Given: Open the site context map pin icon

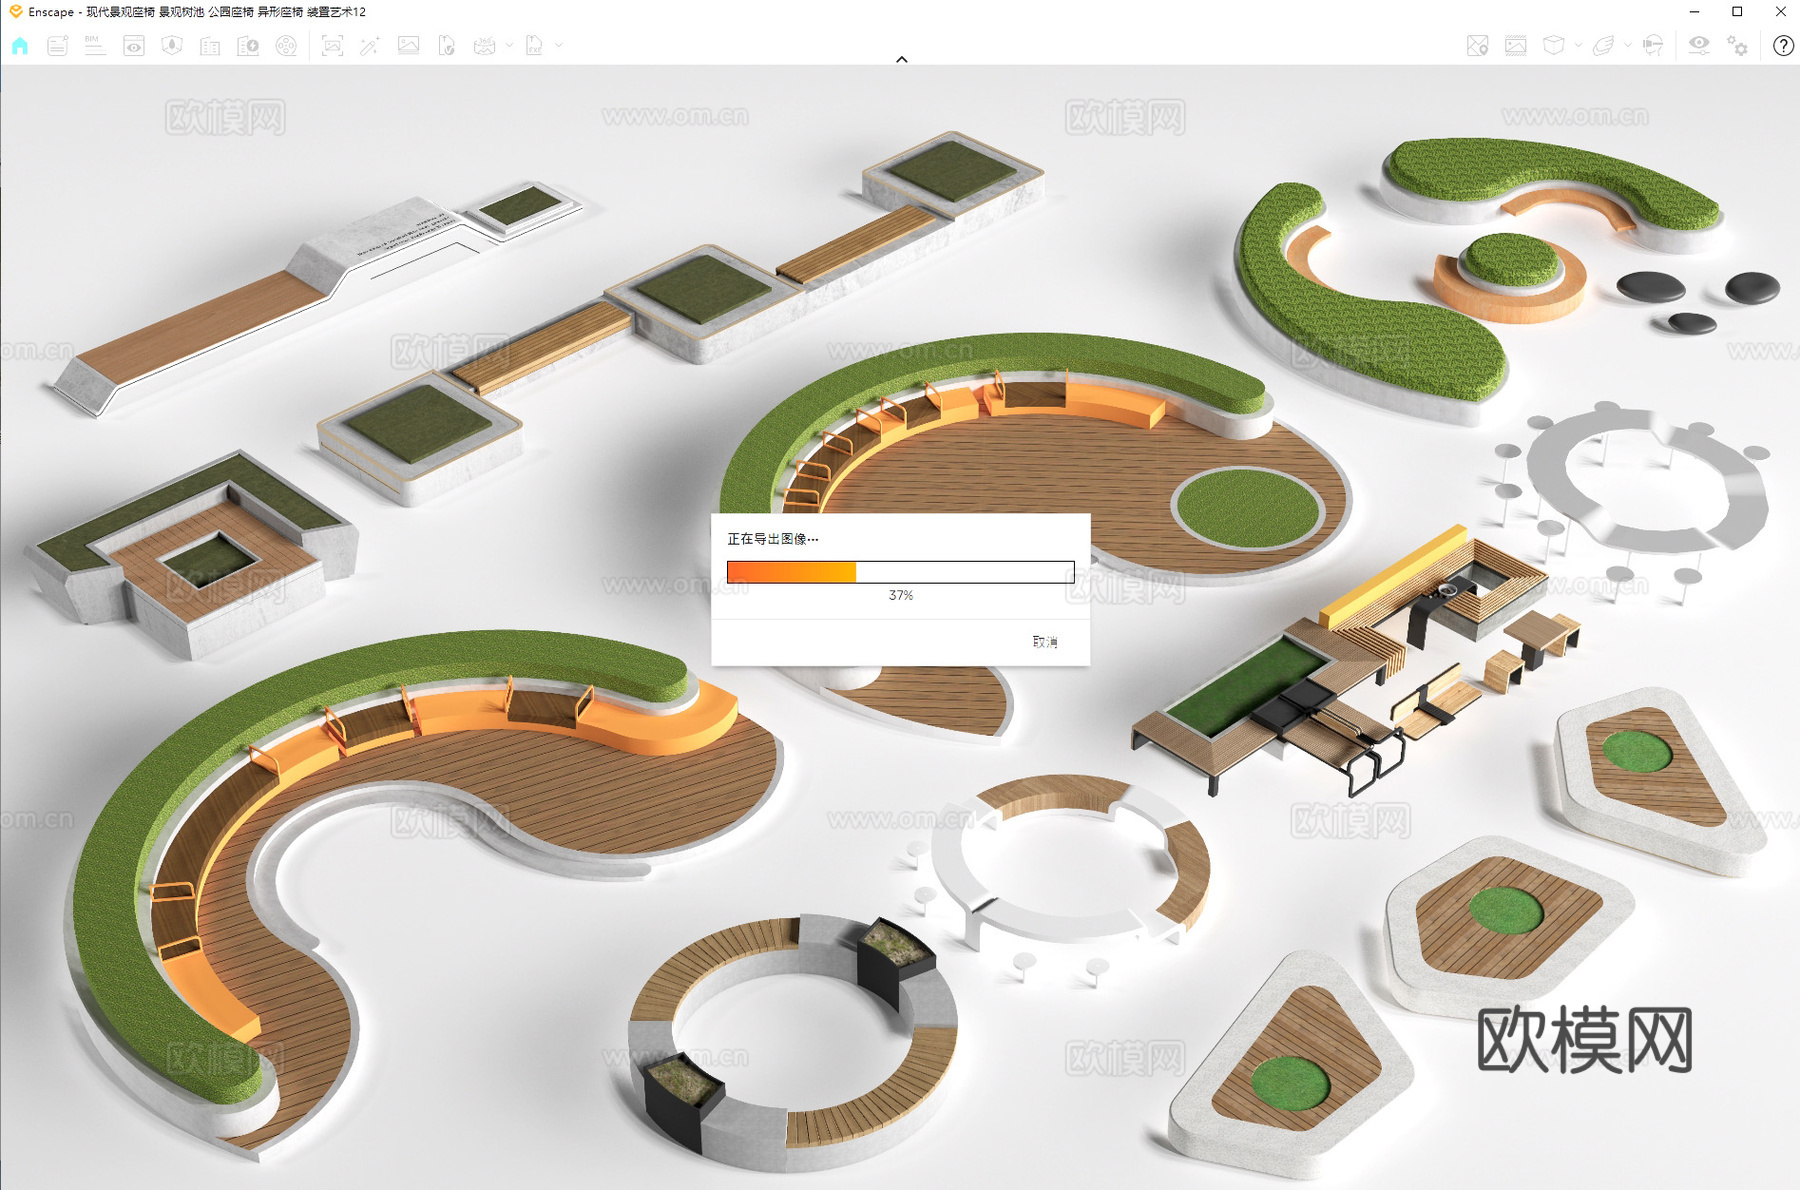Looking at the screenshot, I should [x=1477, y=45].
